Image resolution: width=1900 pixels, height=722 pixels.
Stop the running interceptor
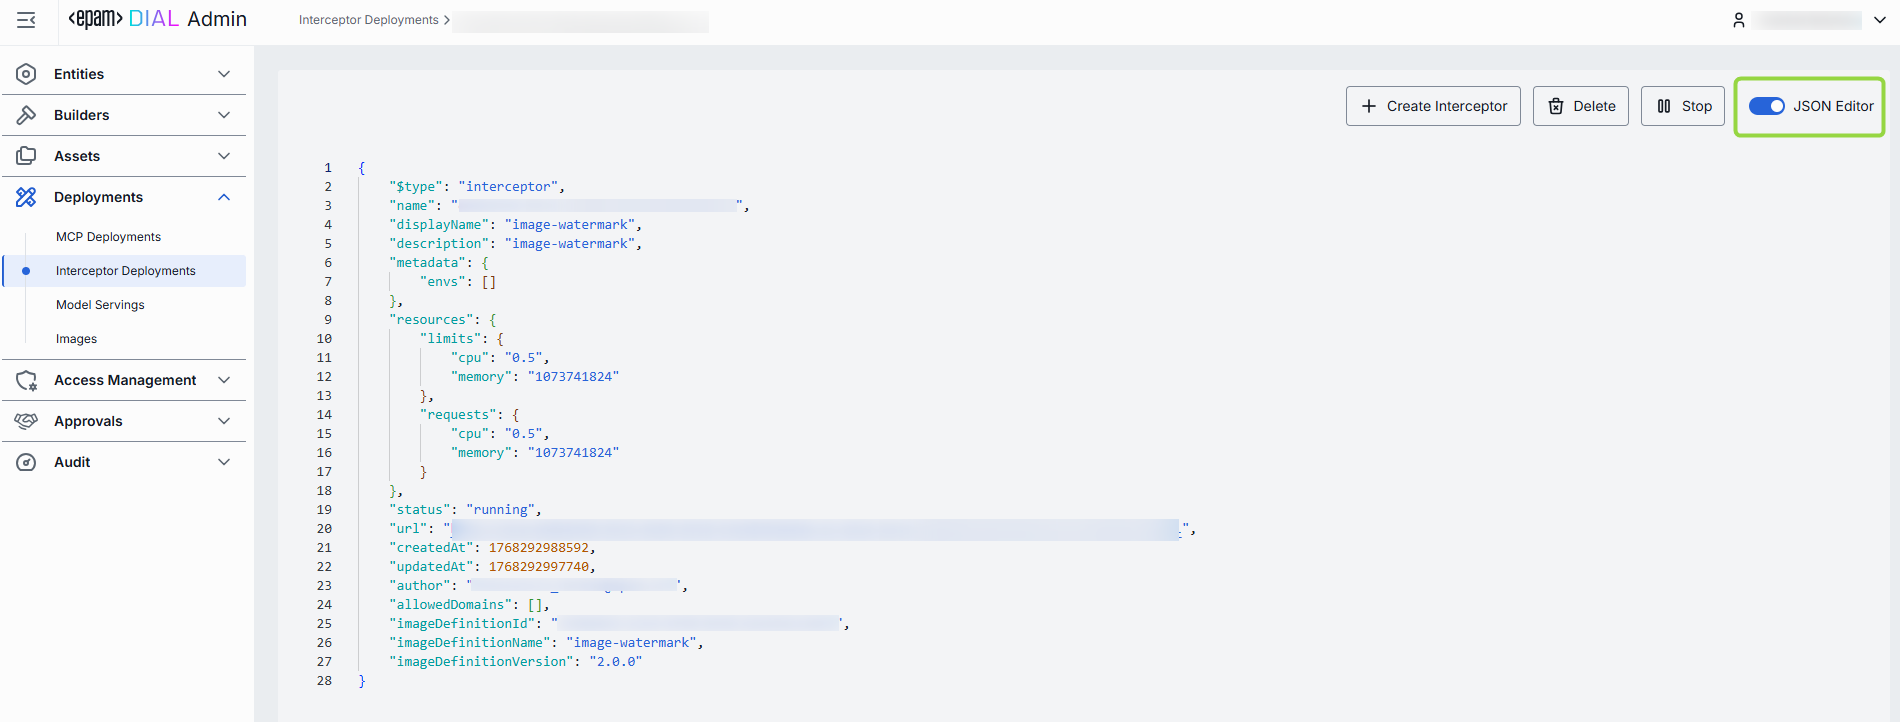(x=1683, y=106)
